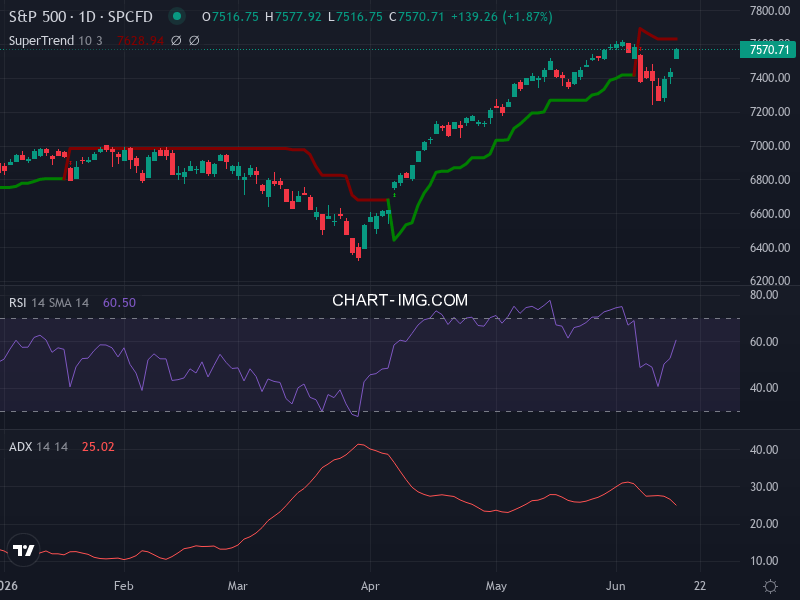The width and height of the screenshot is (800, 600).
Task: Click the RSI 60.00 scale label
Action: pyautogui.click(x=764, y=342)
